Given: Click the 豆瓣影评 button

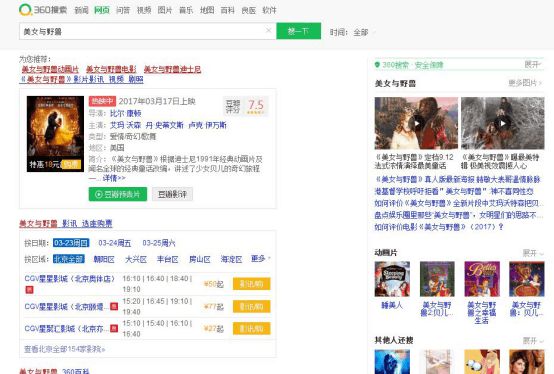Looking at the screenshot, I should pos(172,194).
